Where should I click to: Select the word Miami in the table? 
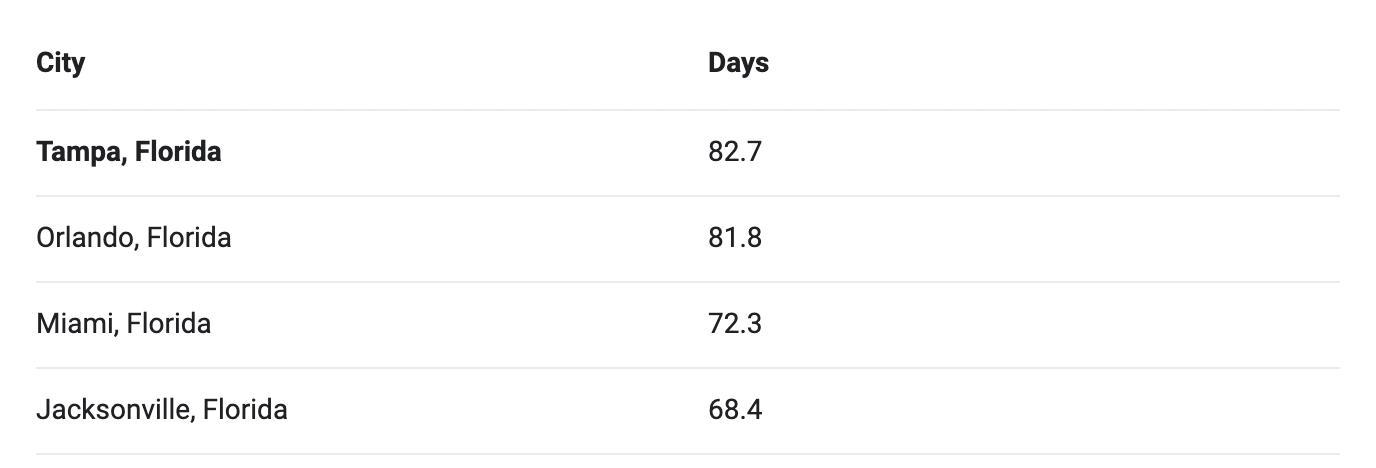77,324
